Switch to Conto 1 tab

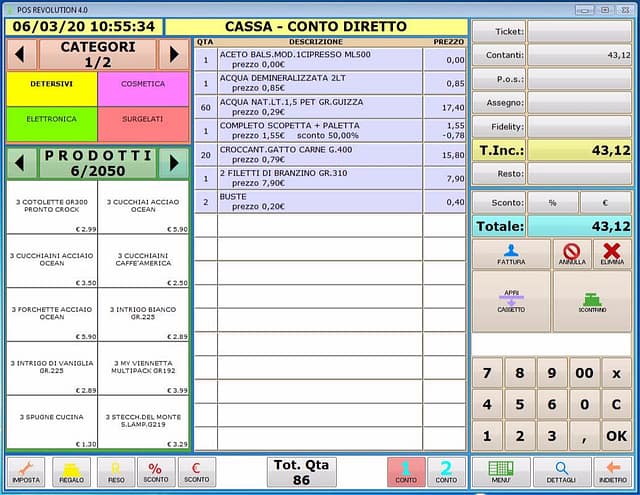tap(406, 471)
